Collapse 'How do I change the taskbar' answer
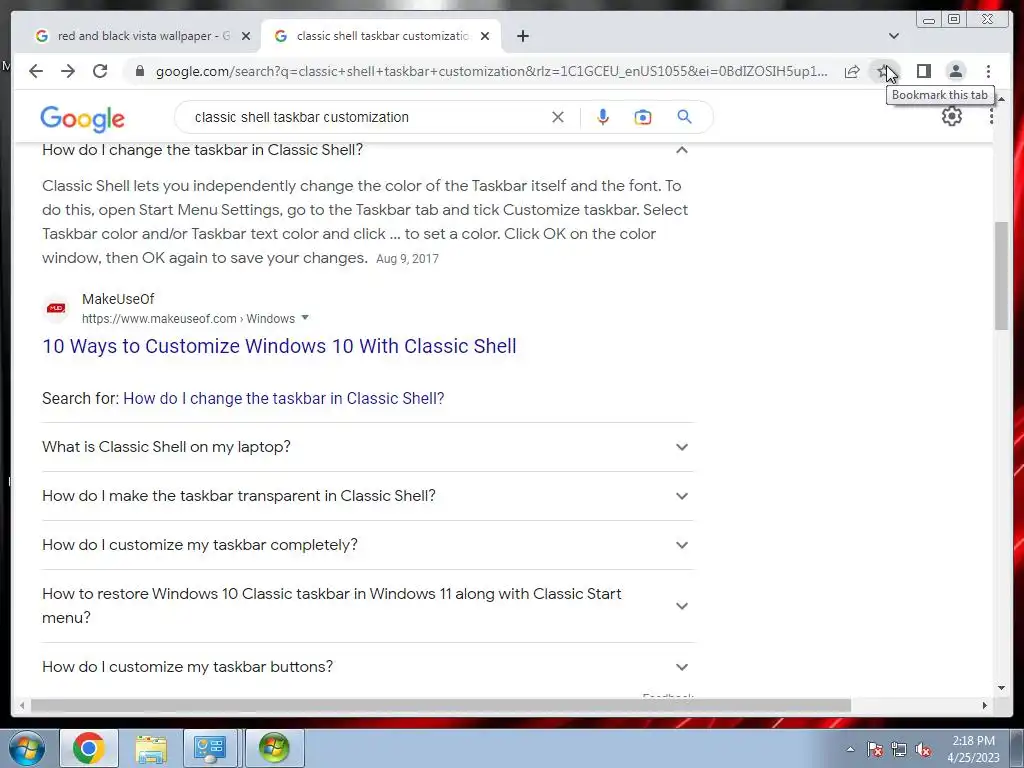The image size is (1024, 768). 682,150
